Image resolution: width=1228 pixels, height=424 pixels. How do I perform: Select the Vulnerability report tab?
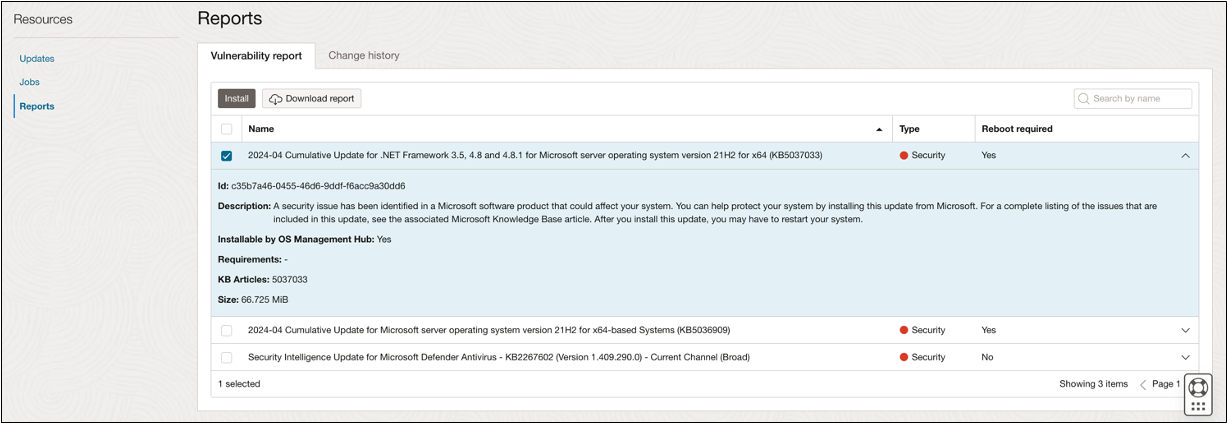tap(256, 56)
